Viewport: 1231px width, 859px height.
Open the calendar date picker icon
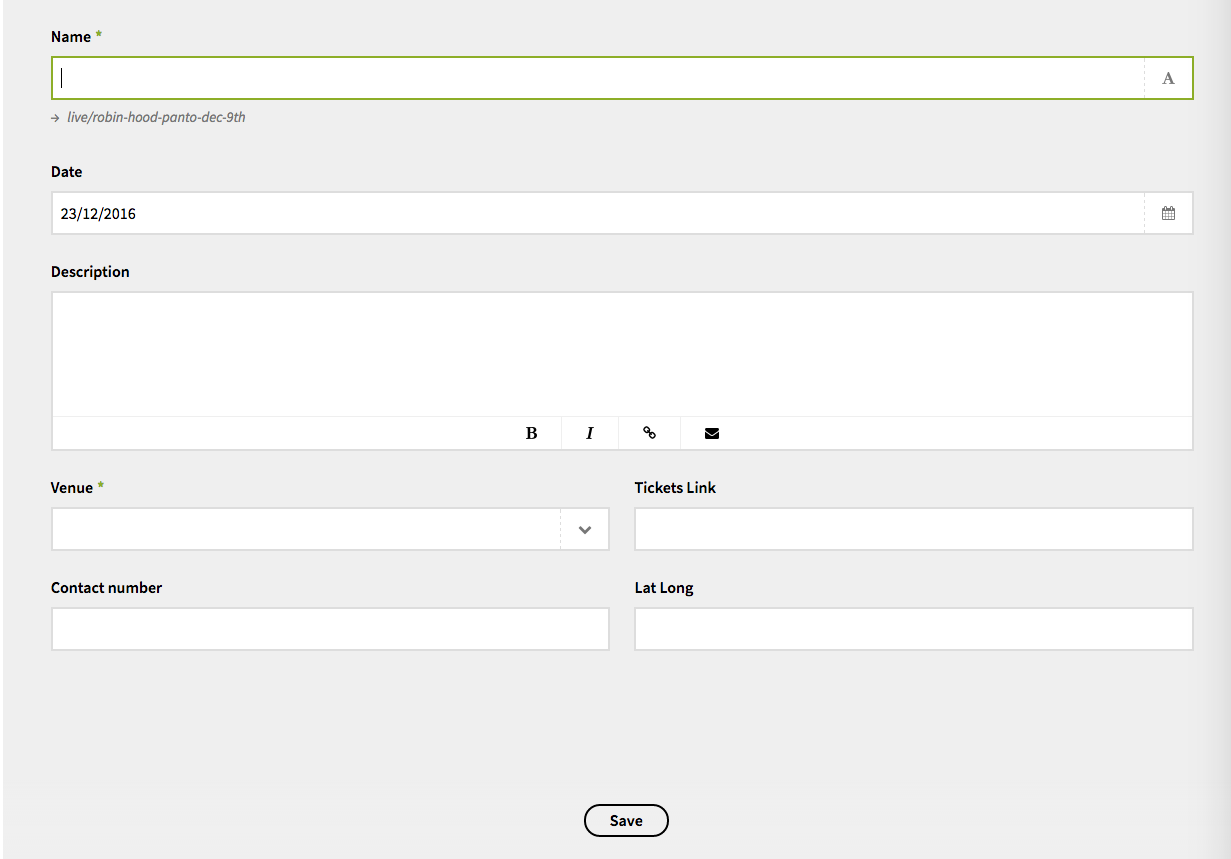point(1168,213)
